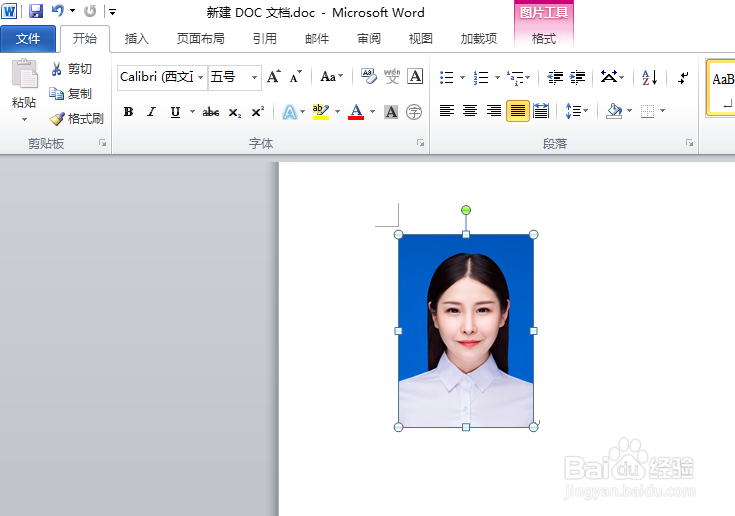
Task: Click the Shrink Font icon
Action: click(x=296, y=76)
